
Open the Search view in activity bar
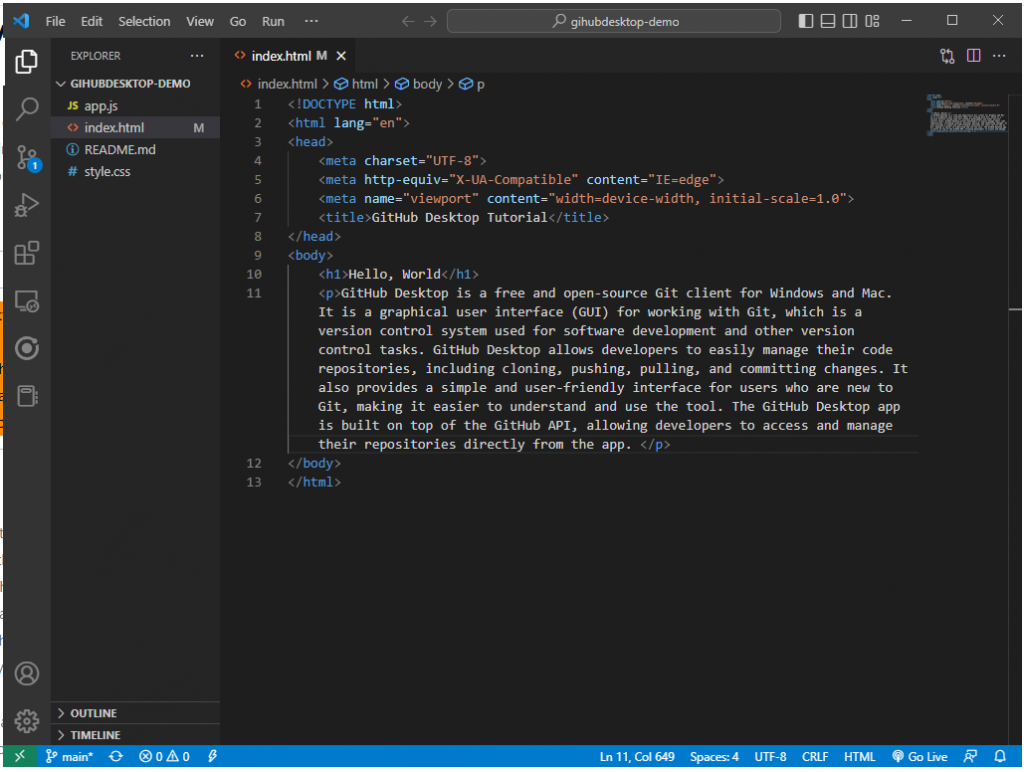(27, 108)
